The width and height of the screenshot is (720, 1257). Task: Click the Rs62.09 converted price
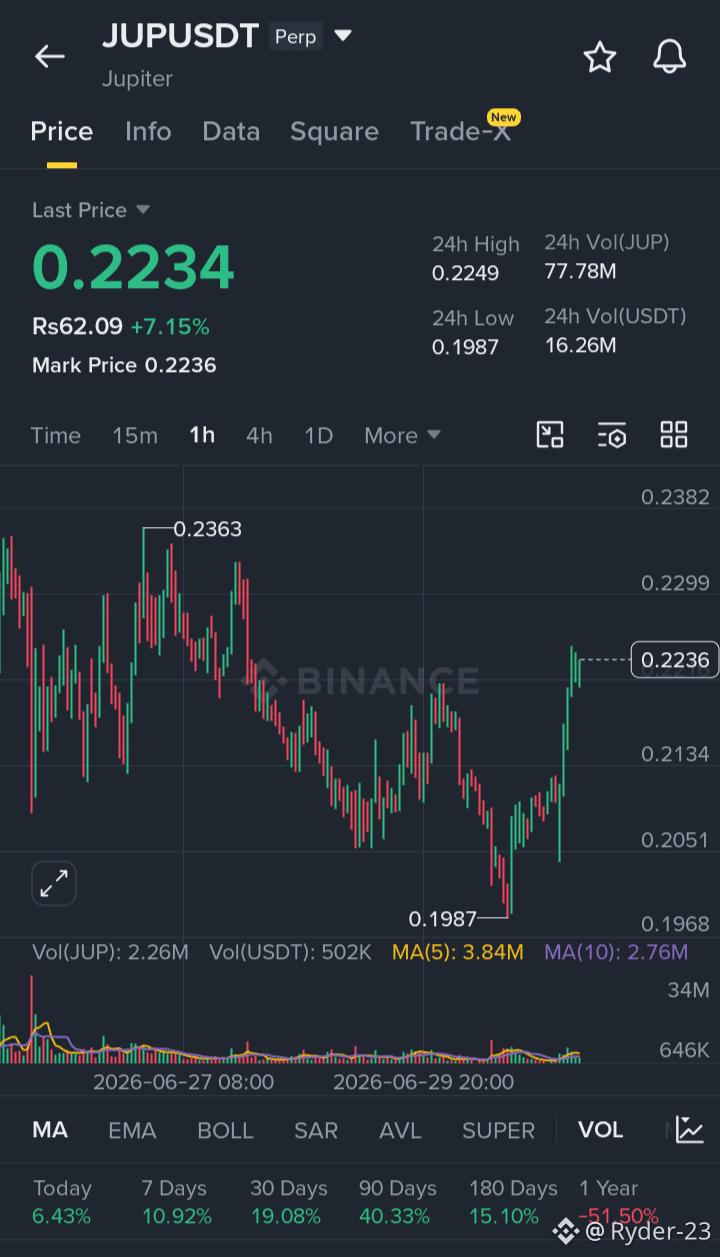[x=77, y=326]
